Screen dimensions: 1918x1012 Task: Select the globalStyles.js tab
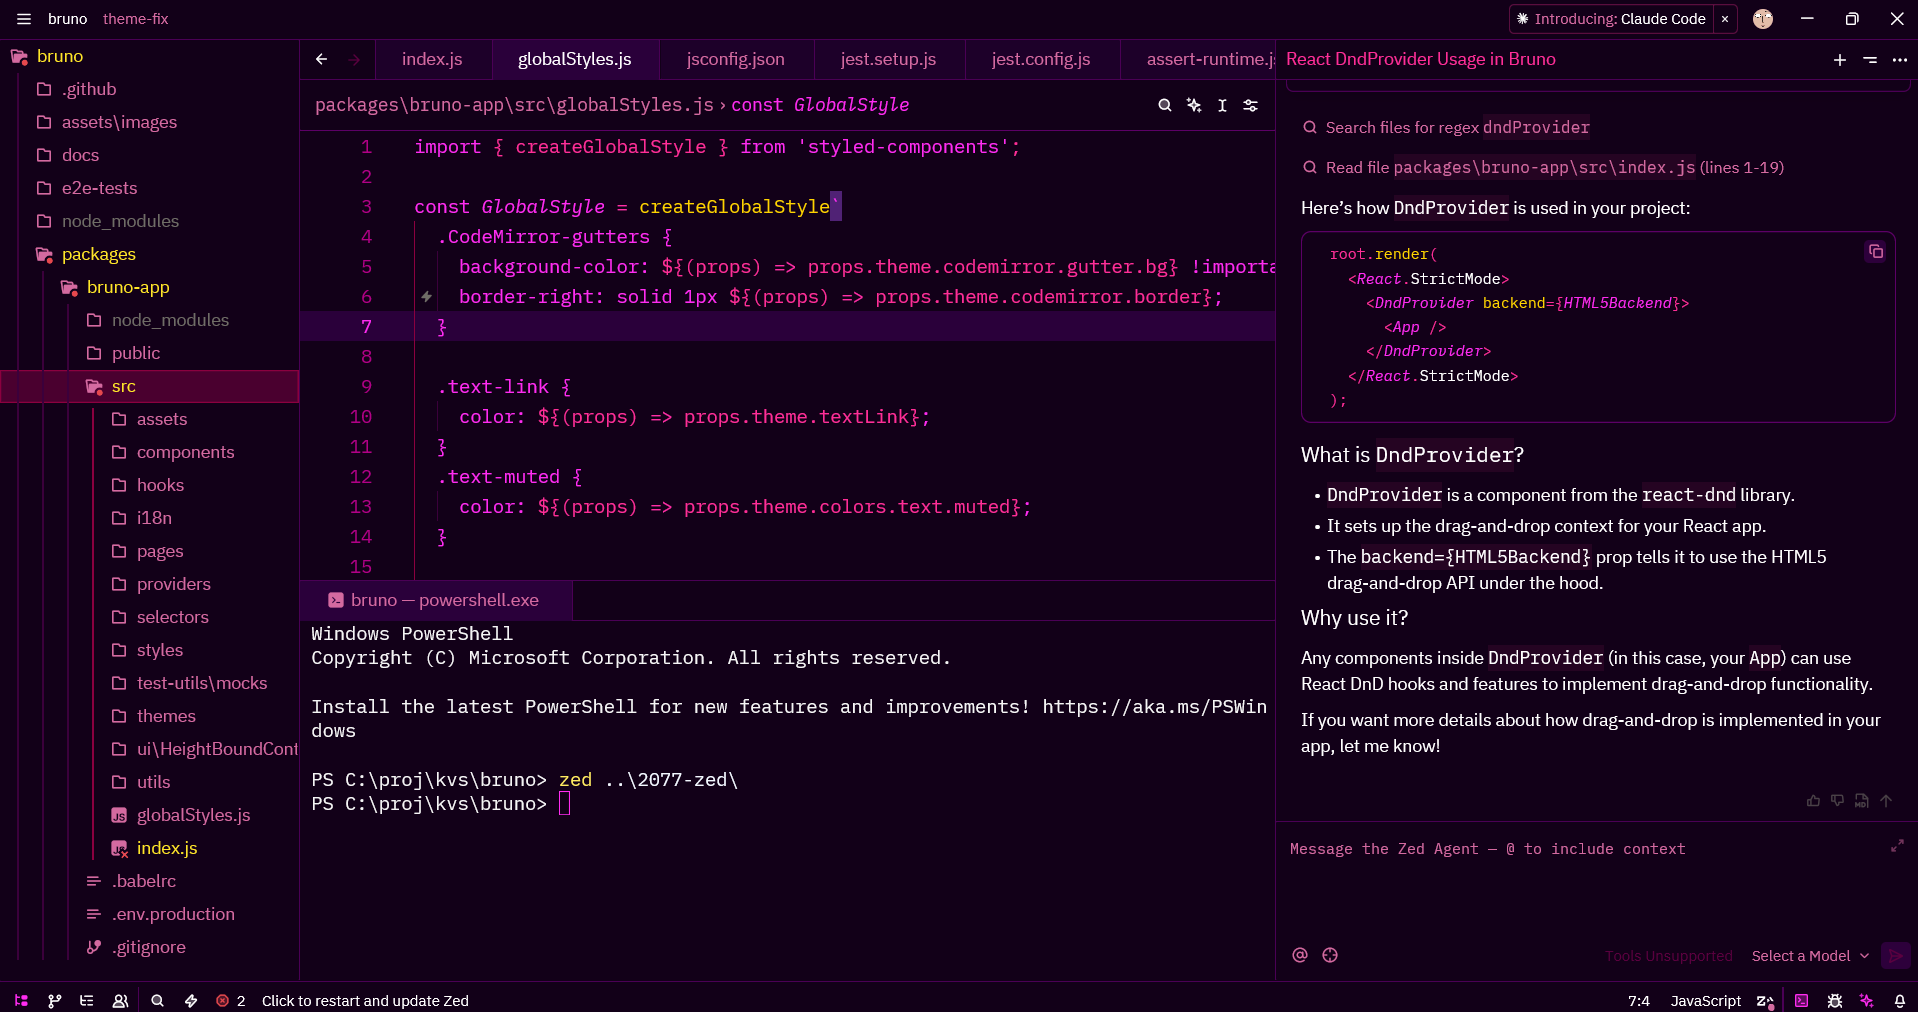575,59
